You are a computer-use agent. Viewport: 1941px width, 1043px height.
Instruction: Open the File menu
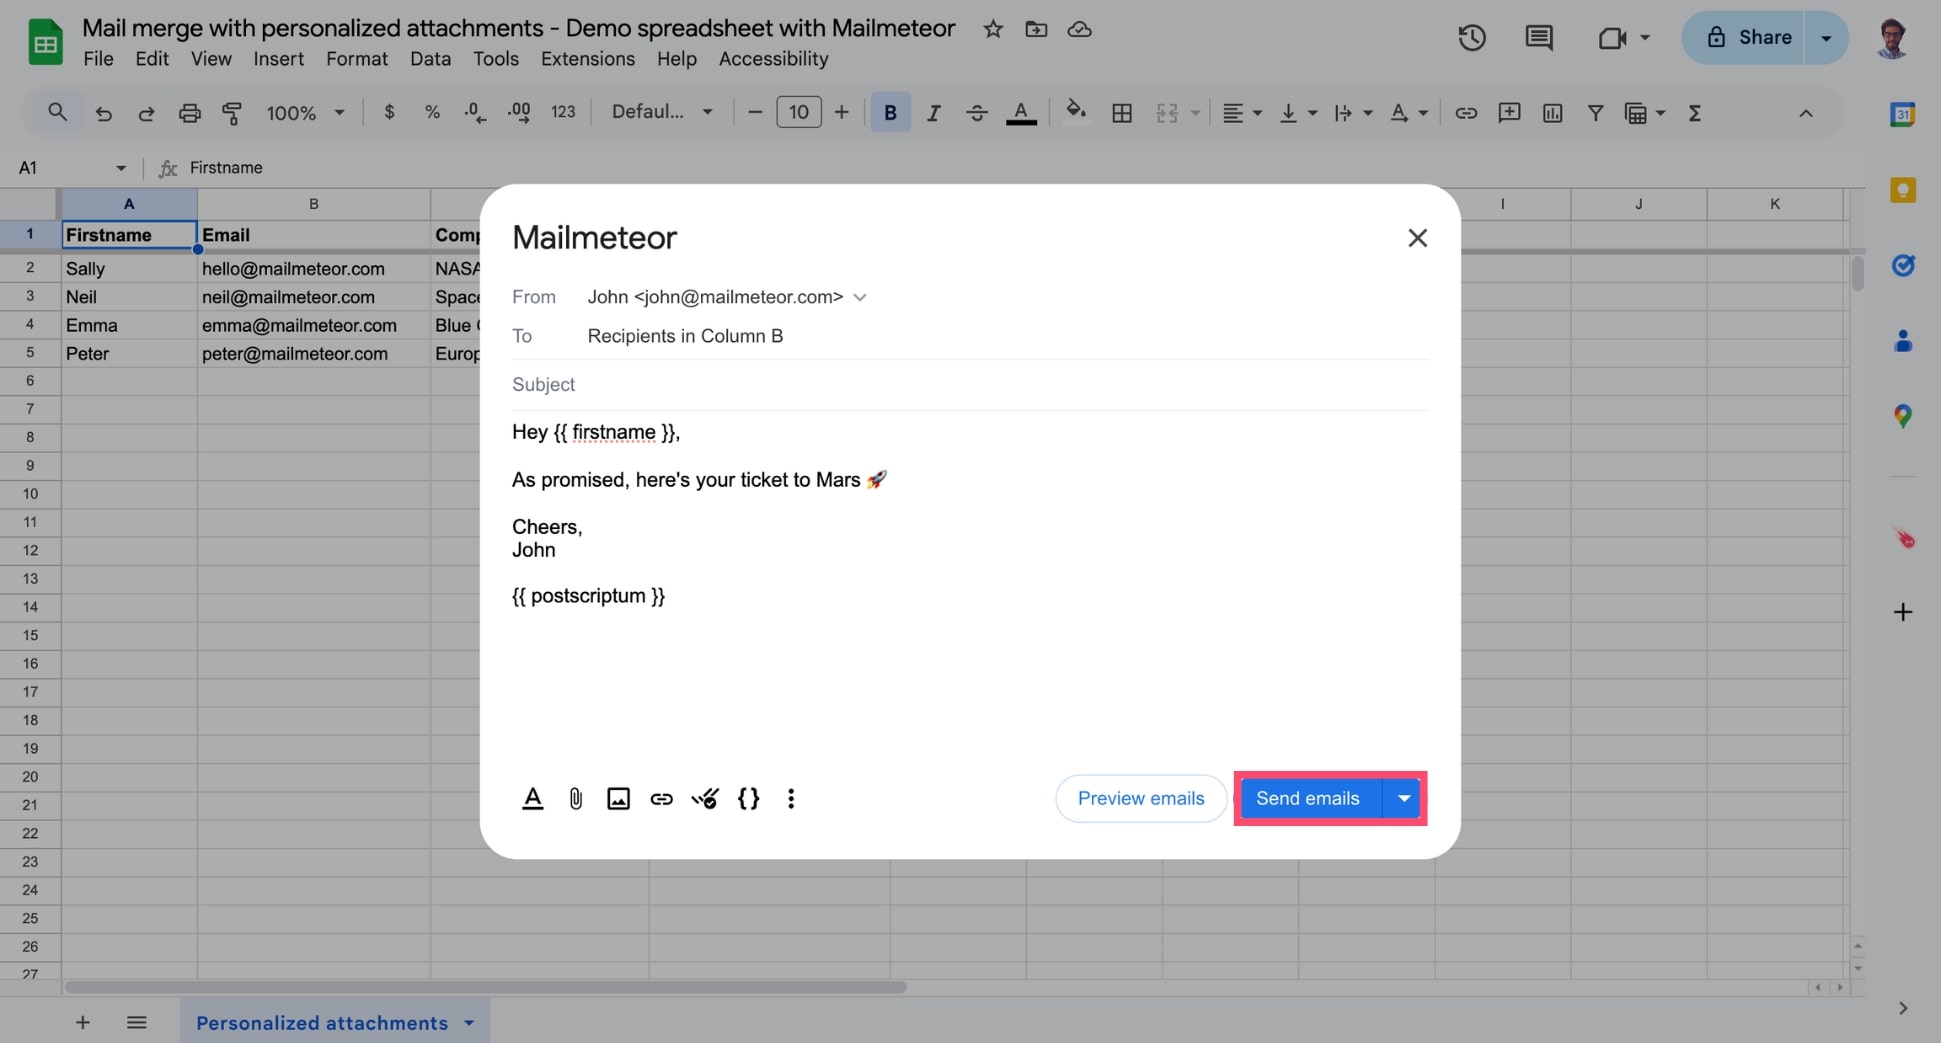[98, 59]
